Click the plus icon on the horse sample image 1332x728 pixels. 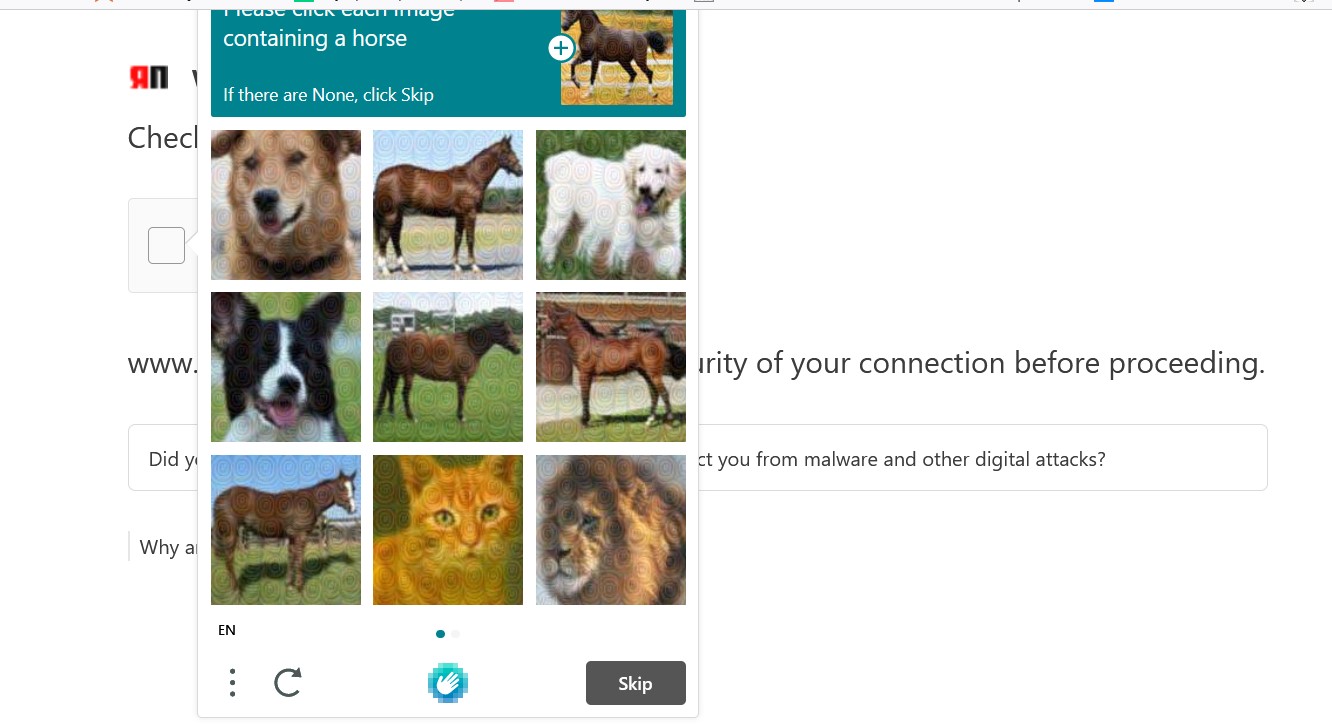click(x=561, y=48)
